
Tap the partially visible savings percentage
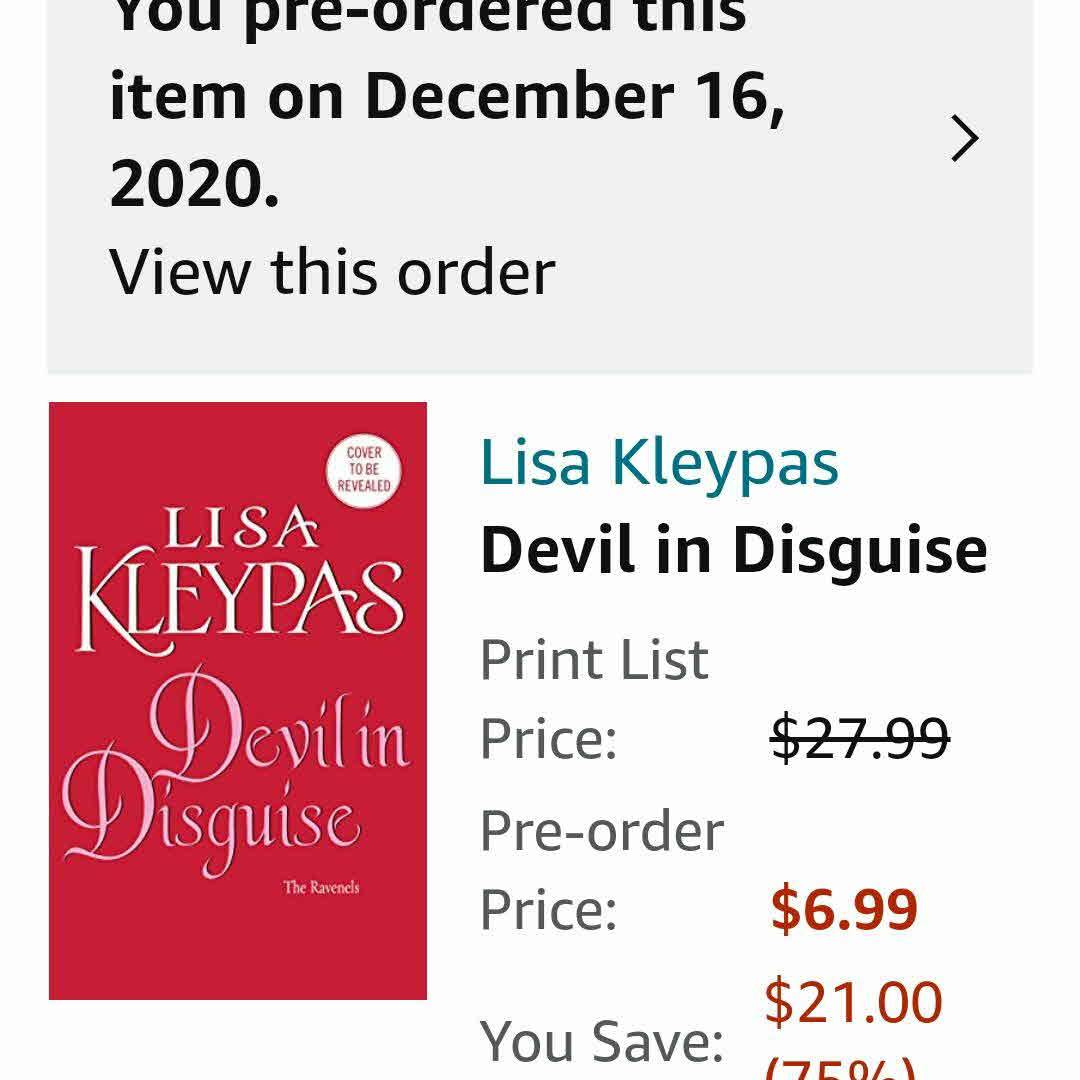[840, 1066]
